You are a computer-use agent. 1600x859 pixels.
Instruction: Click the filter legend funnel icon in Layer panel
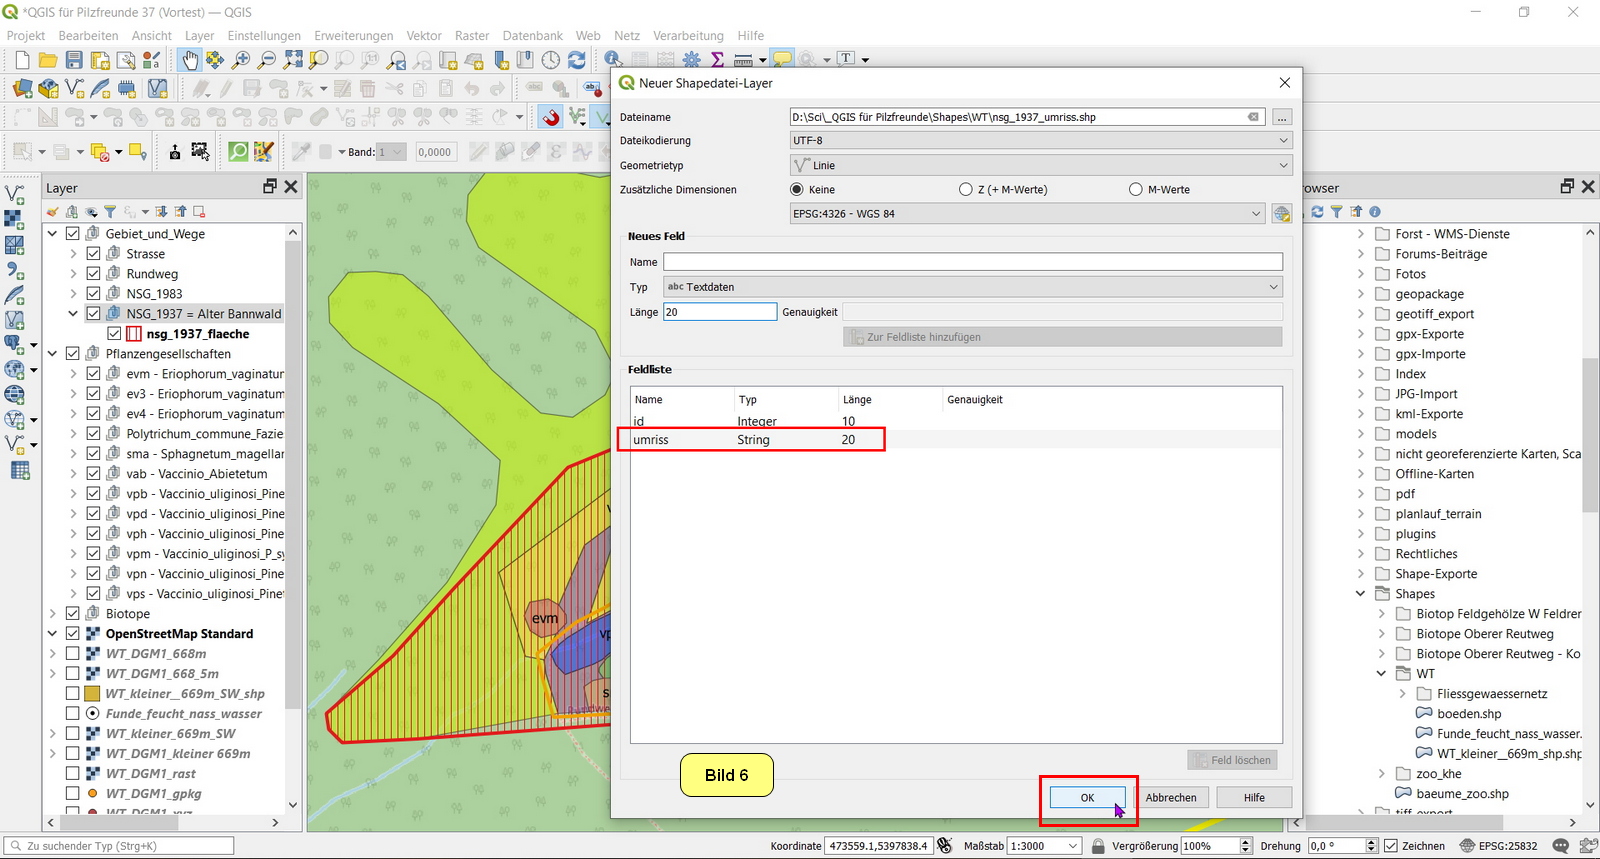[111, 212]
